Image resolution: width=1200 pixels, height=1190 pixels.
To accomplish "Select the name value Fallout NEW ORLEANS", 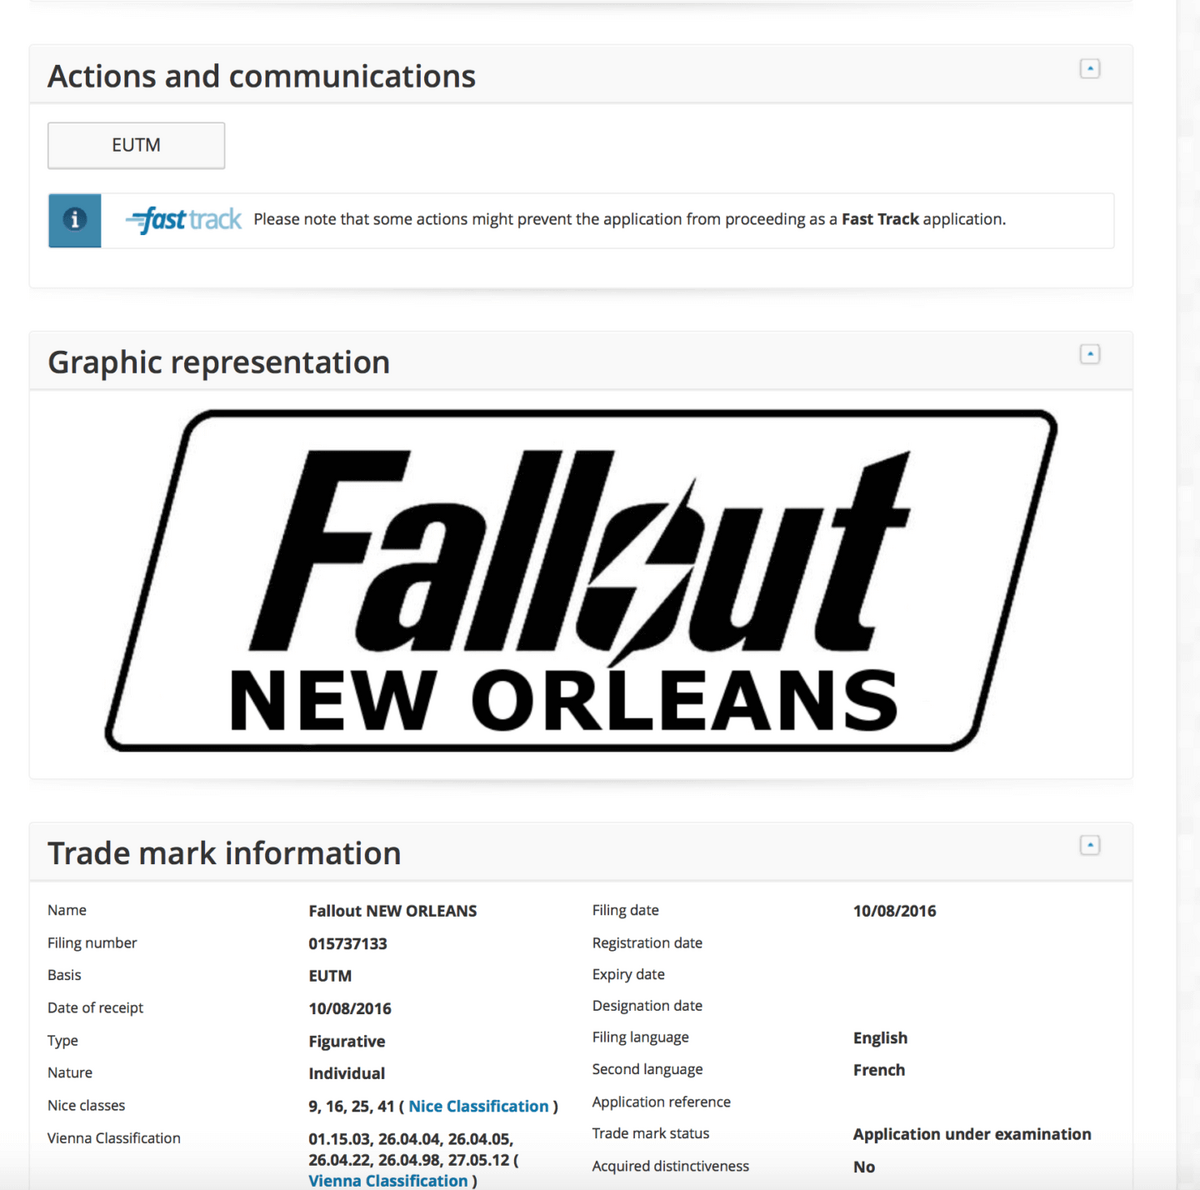I will click(x=393, y=911).
